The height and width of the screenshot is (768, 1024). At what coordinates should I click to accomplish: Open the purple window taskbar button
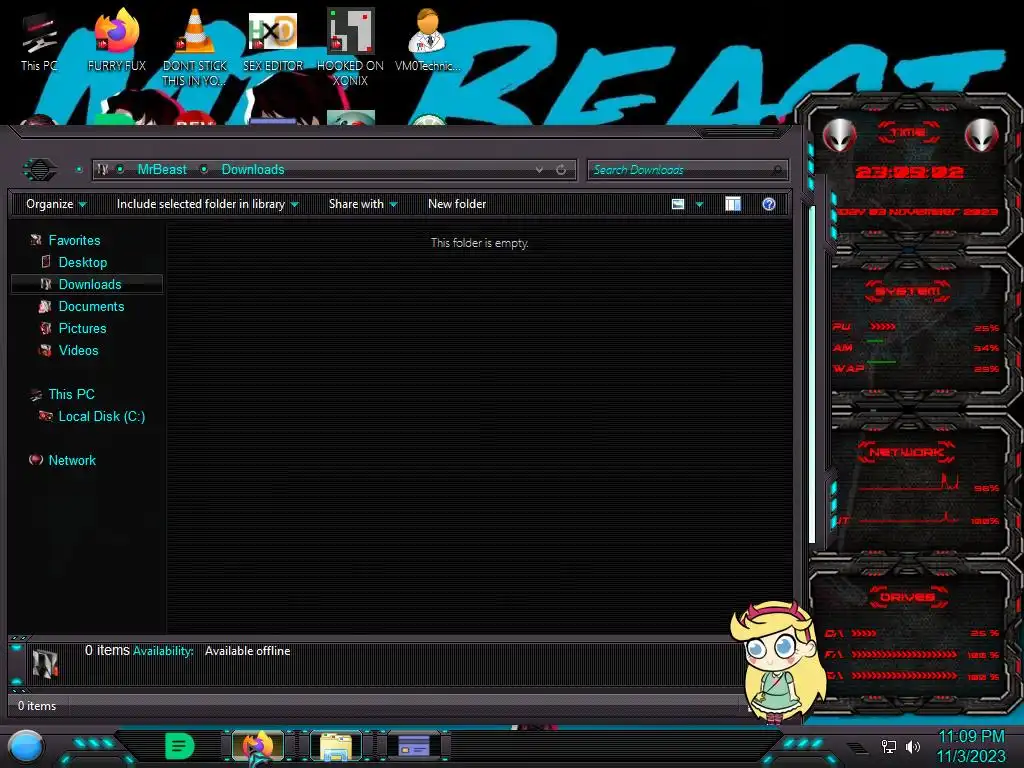point(414,746)
